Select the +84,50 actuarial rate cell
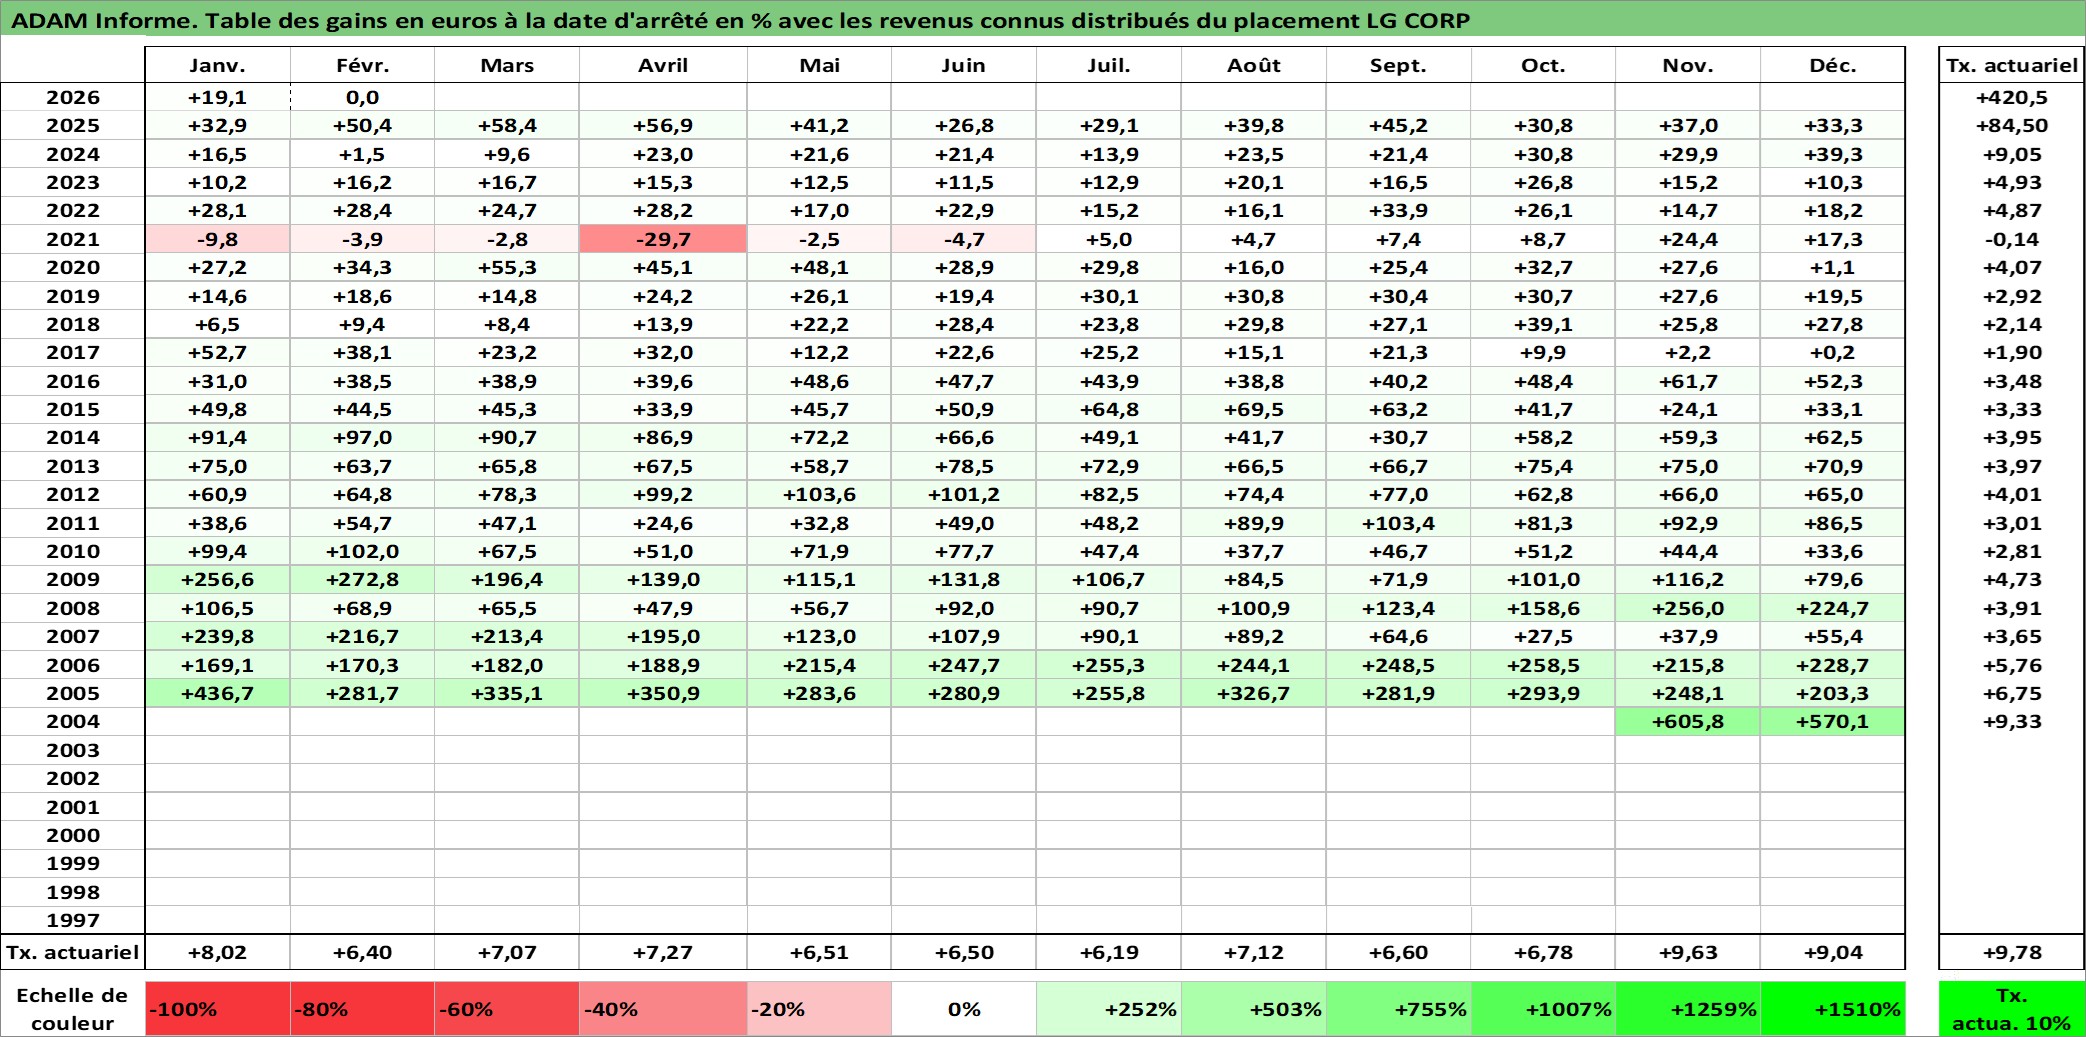Screen dimensions: 2086x1037 (x=2011, y=125)
